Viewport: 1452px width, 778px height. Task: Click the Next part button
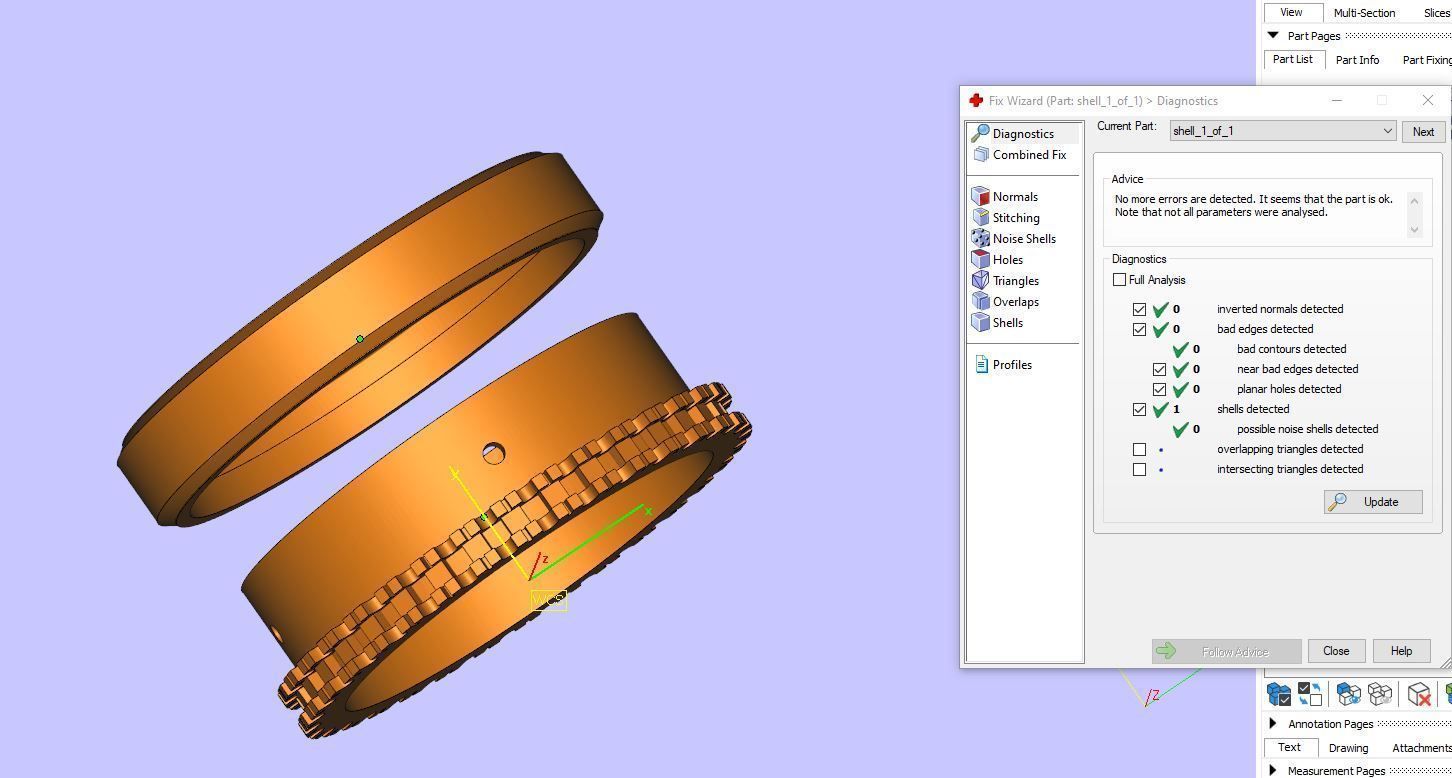1423,132
